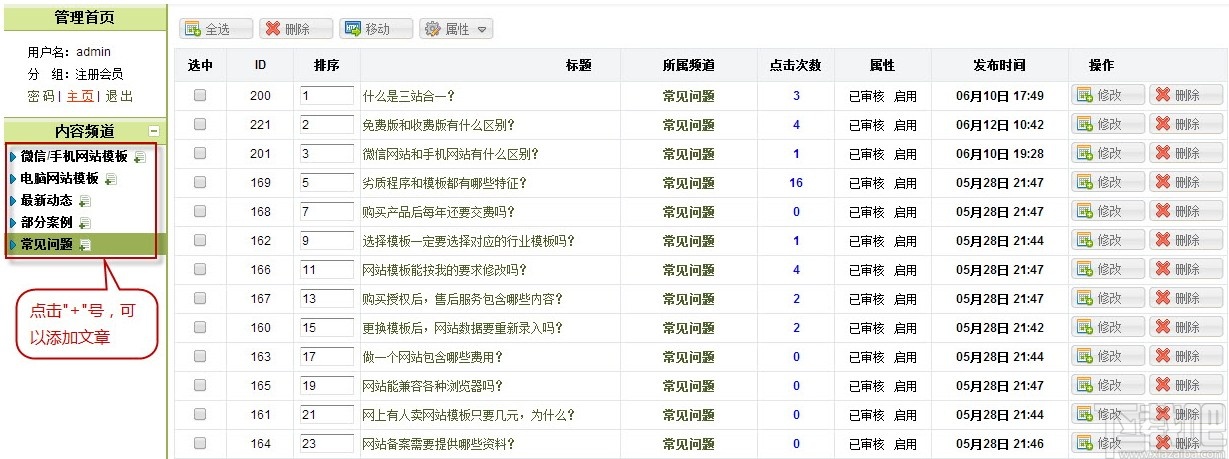Click the 主页 link in user panel
Viewport: 1229px width, 459px height.
click(x=80, y=96)
